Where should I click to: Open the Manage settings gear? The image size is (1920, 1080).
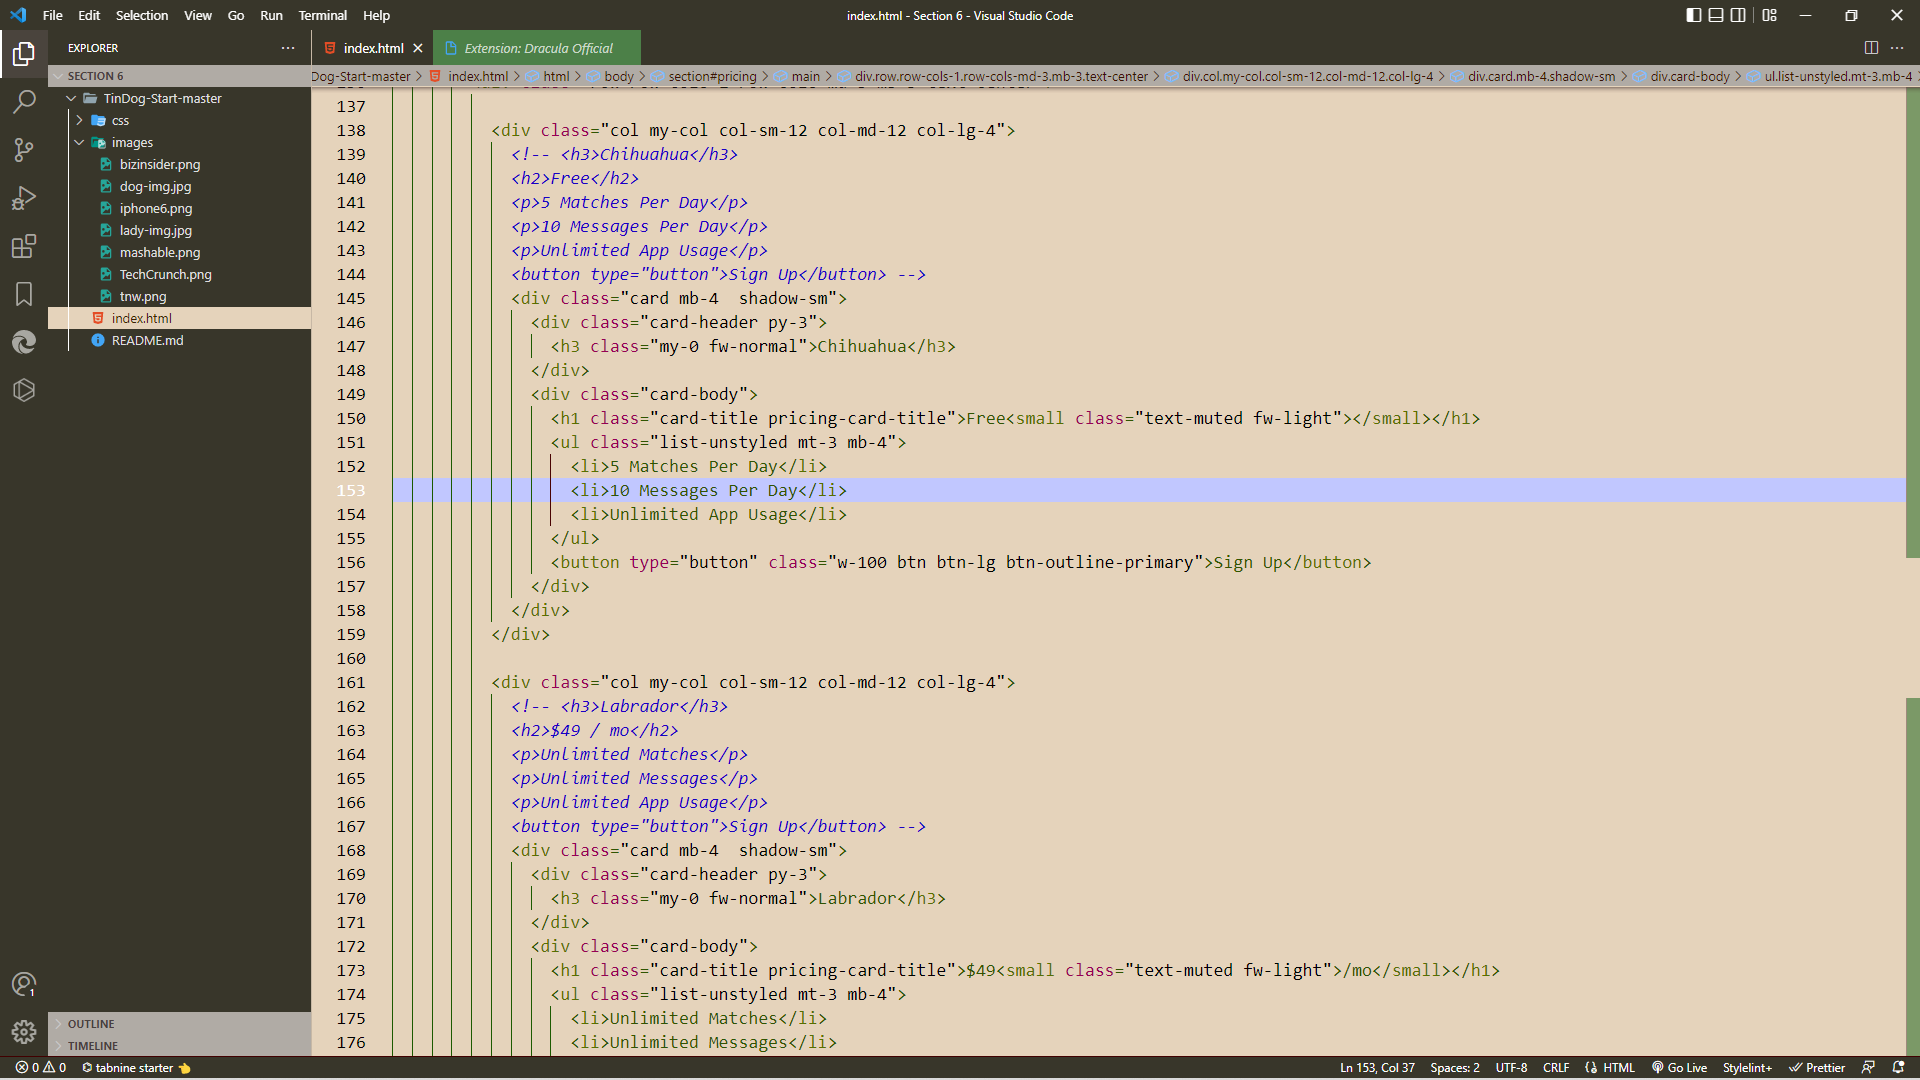pos(24,1032)
